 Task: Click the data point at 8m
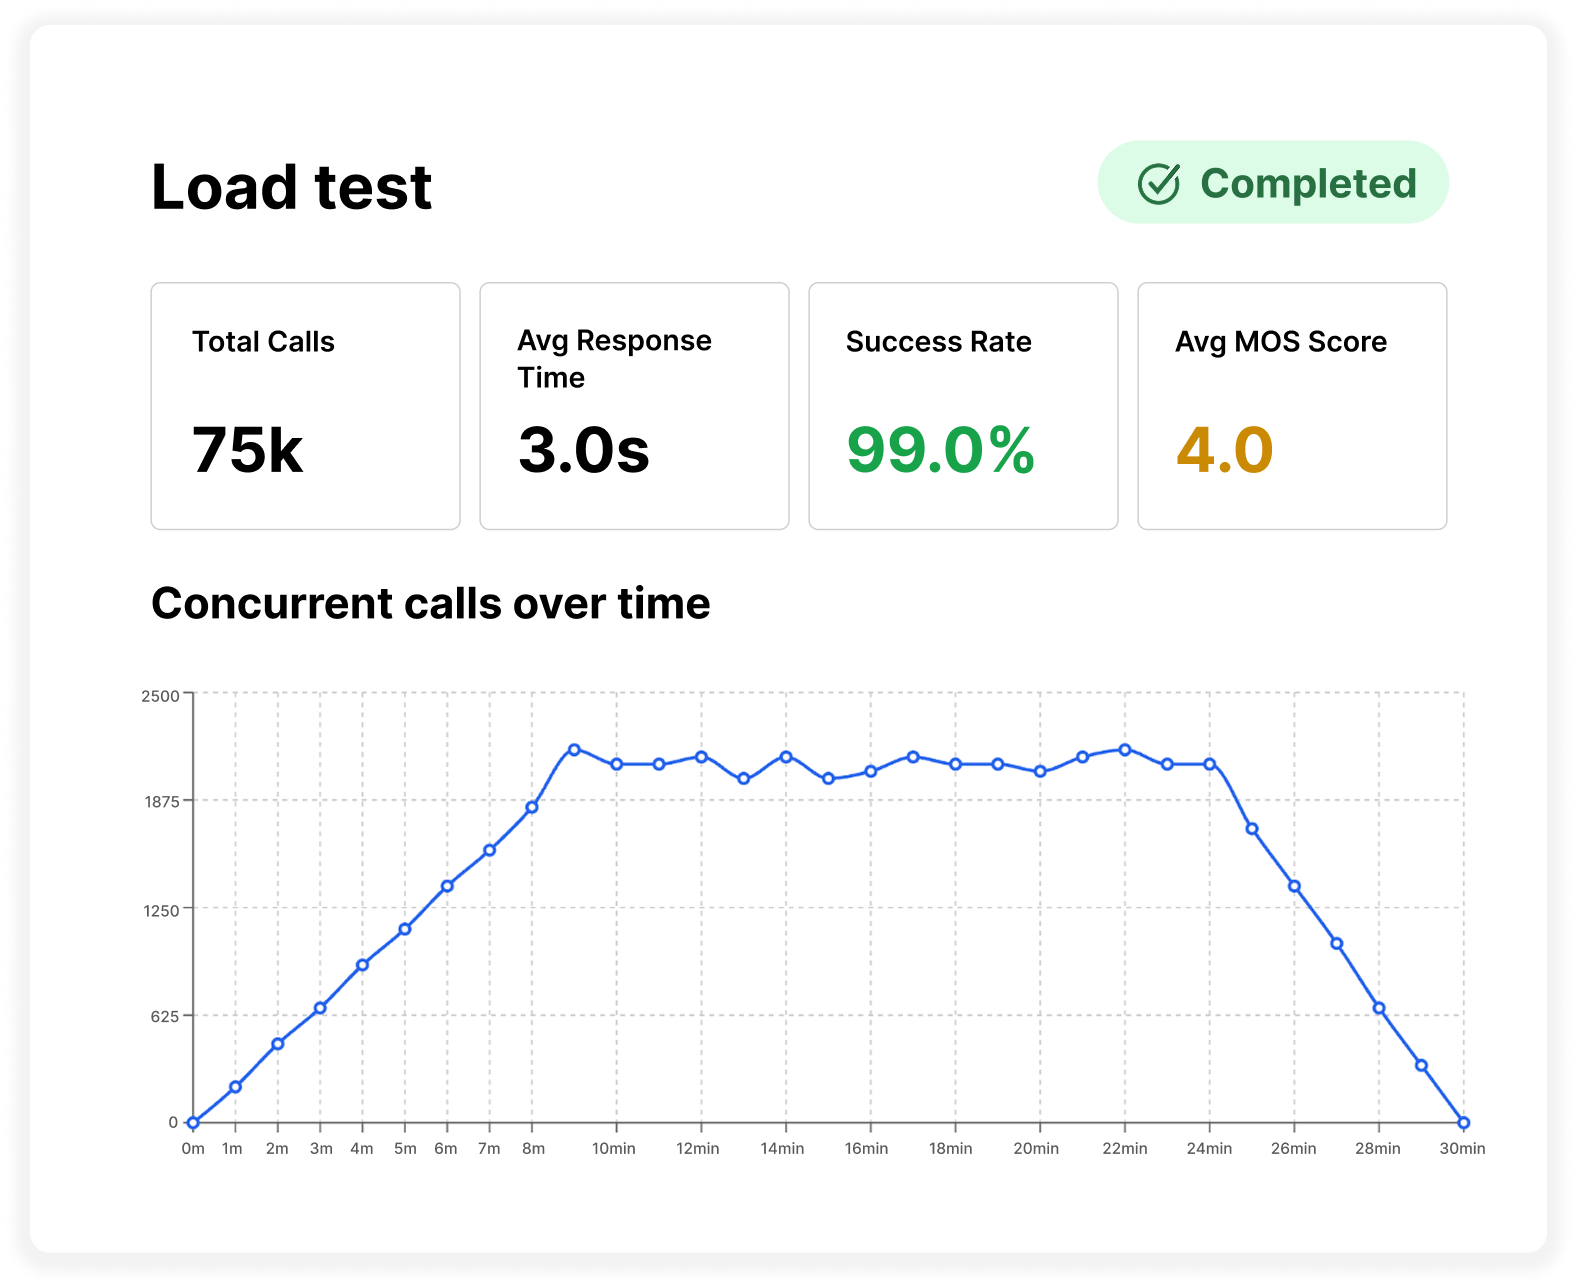tap(532, 807)
